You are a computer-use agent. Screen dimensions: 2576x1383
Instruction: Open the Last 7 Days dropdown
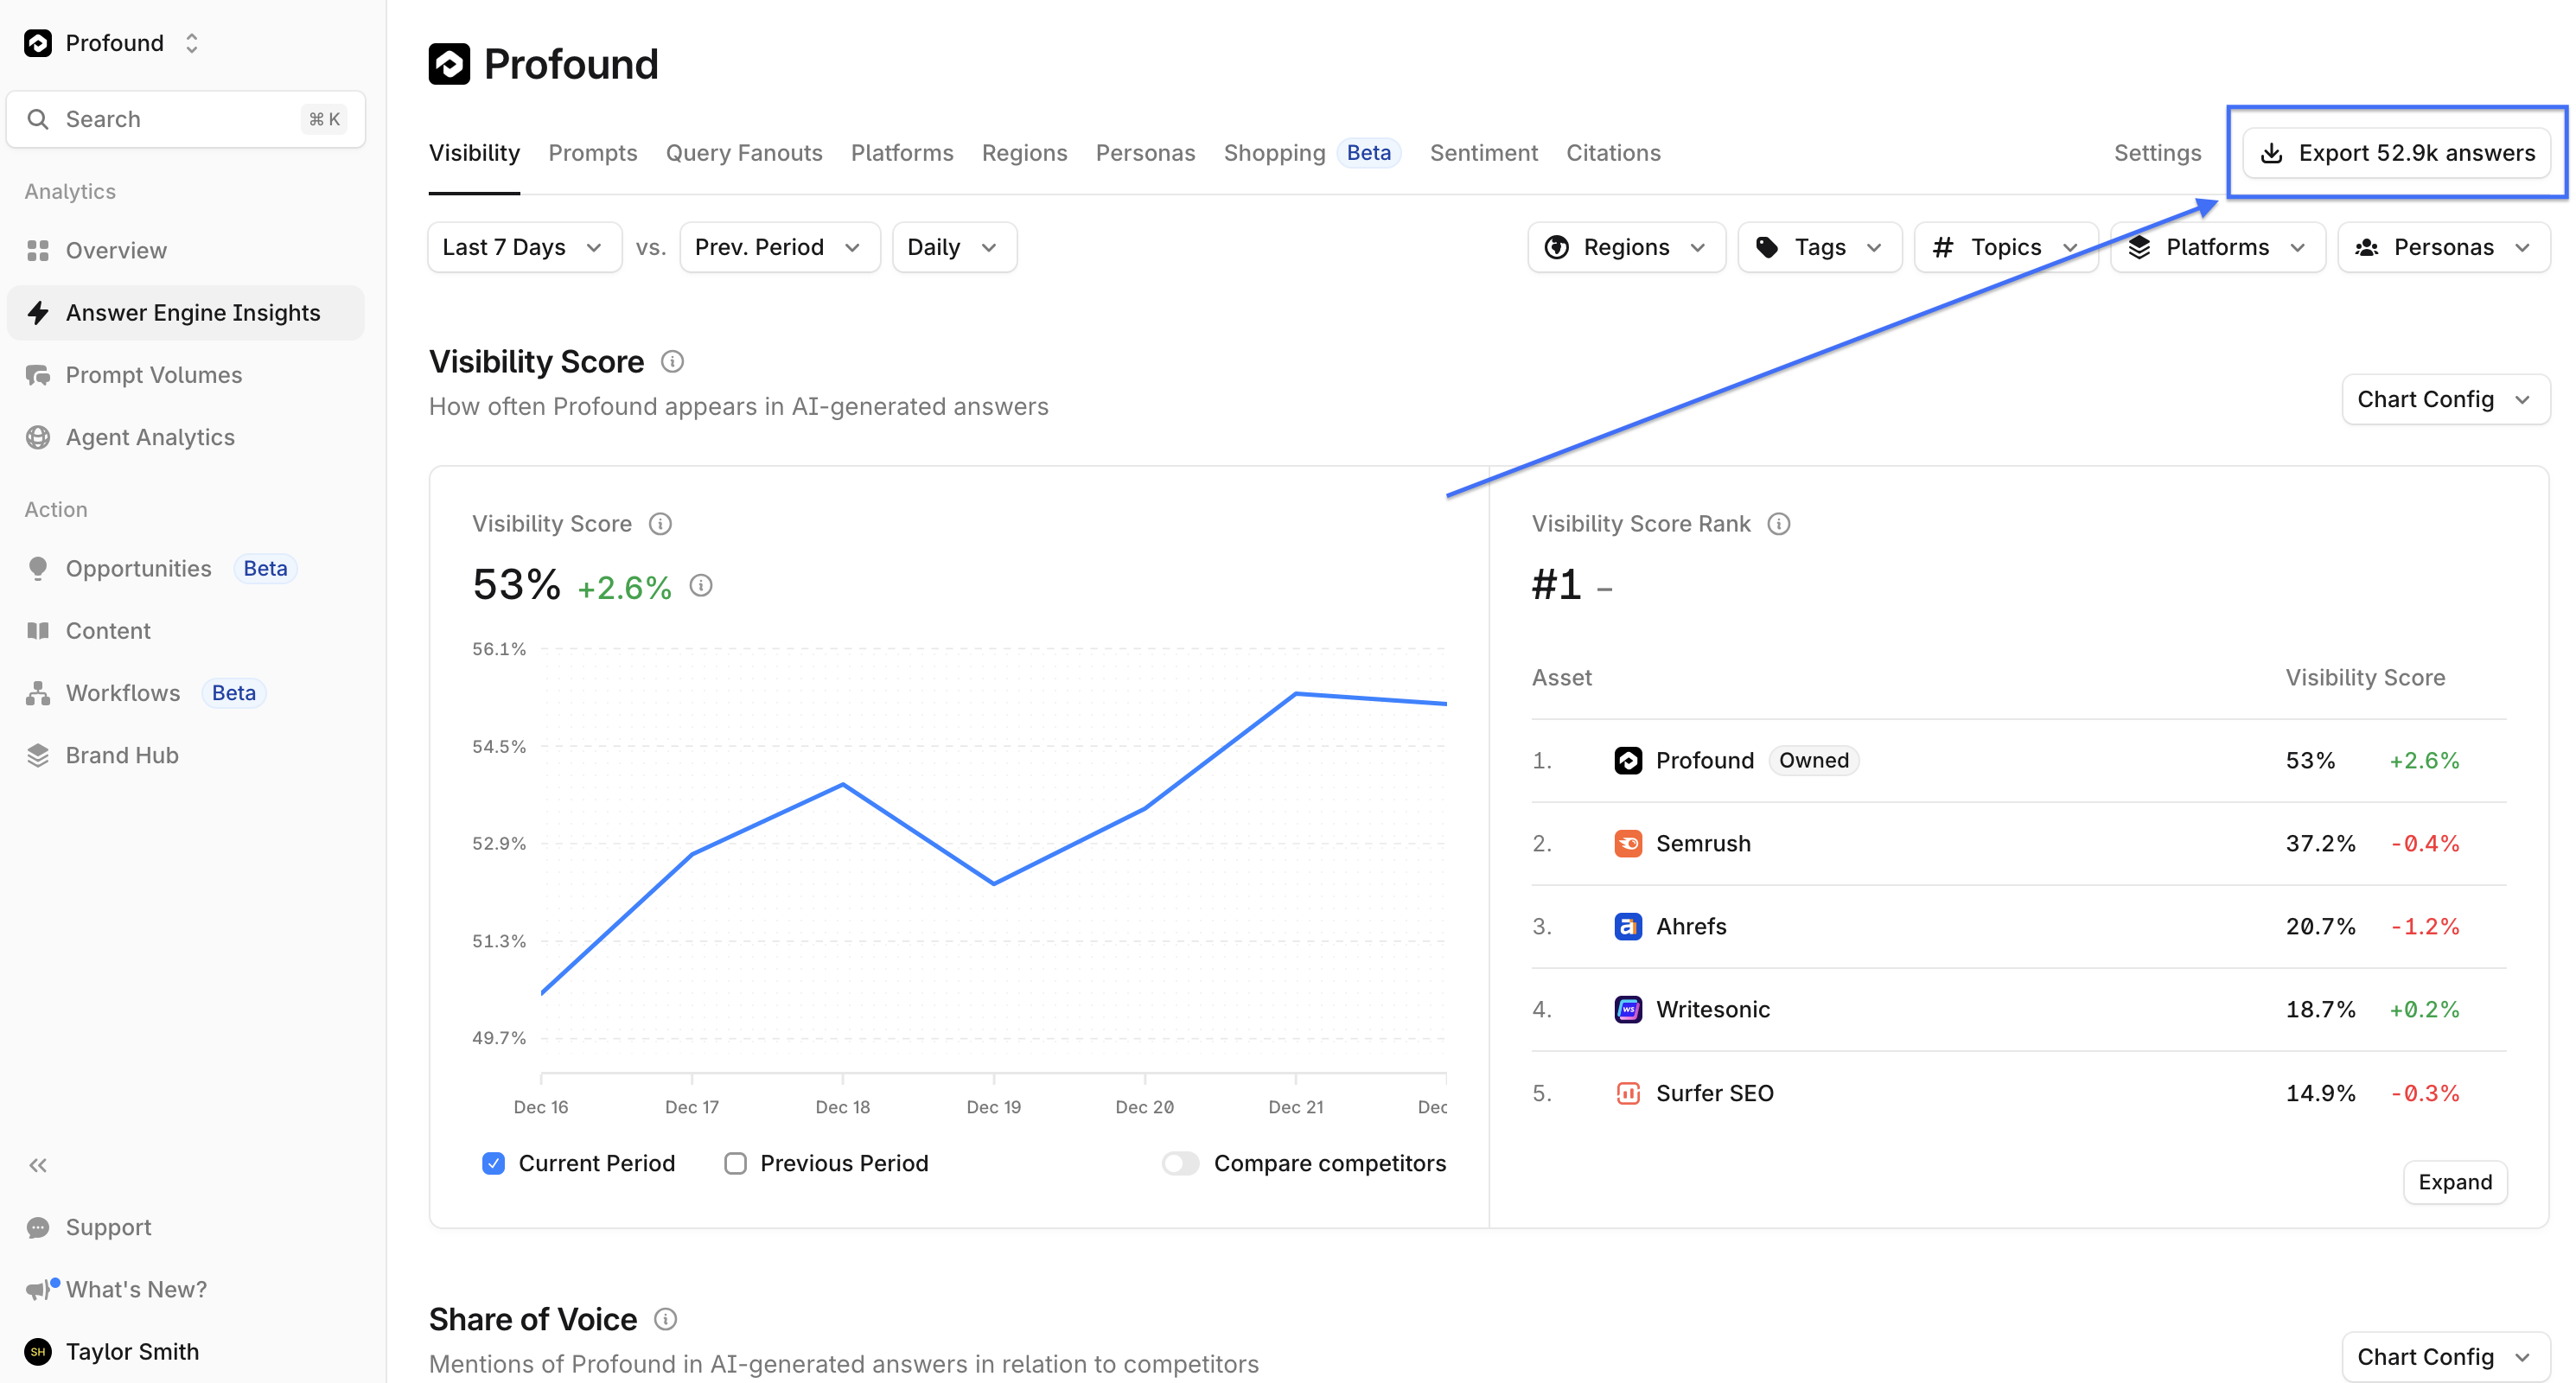point(523,247)
